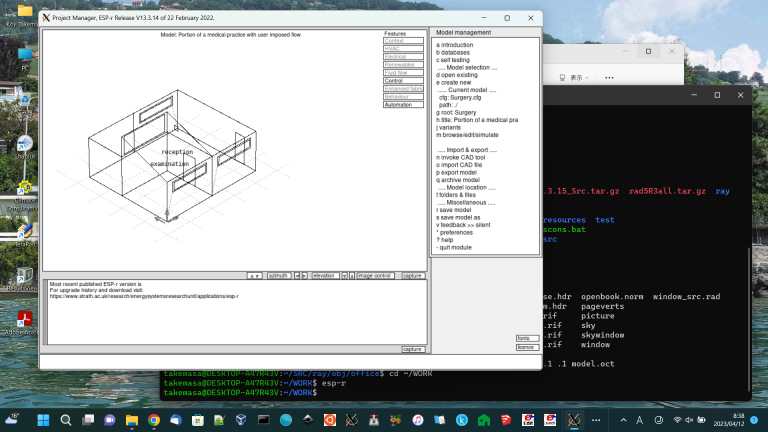Choose 'browse/edit/simulate' menu entry
768x432 pixels.
pyautogui.click(x=466, y=135)
